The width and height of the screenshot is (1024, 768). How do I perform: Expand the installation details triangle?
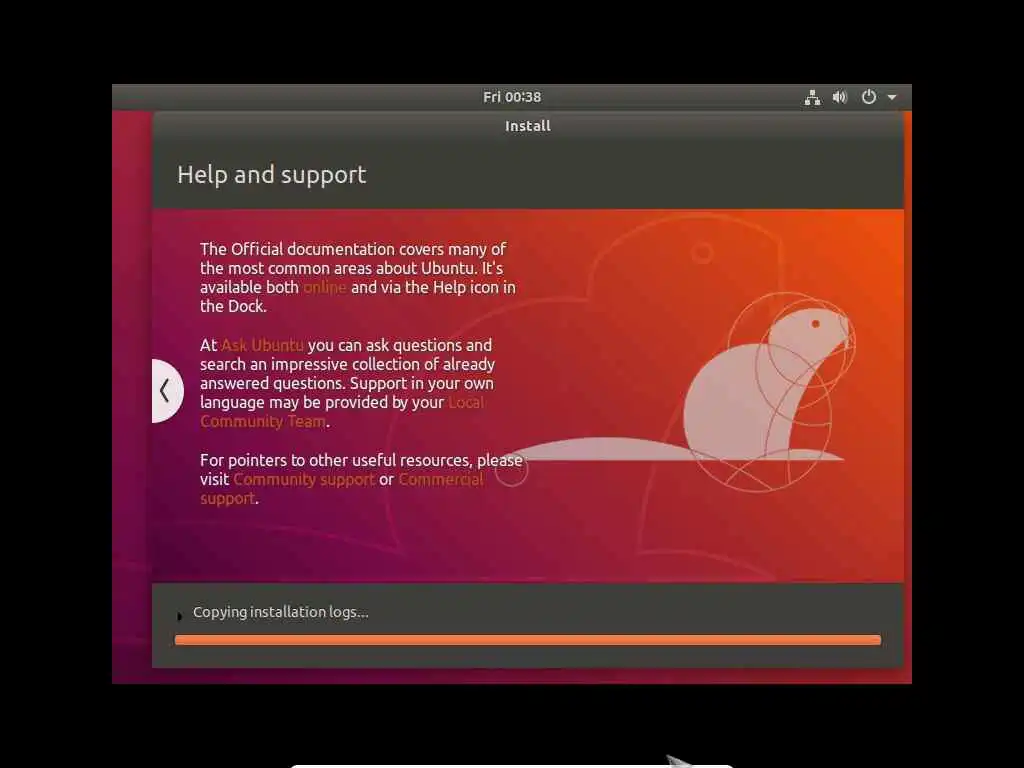pyautogui.click(x=180, y=615)
